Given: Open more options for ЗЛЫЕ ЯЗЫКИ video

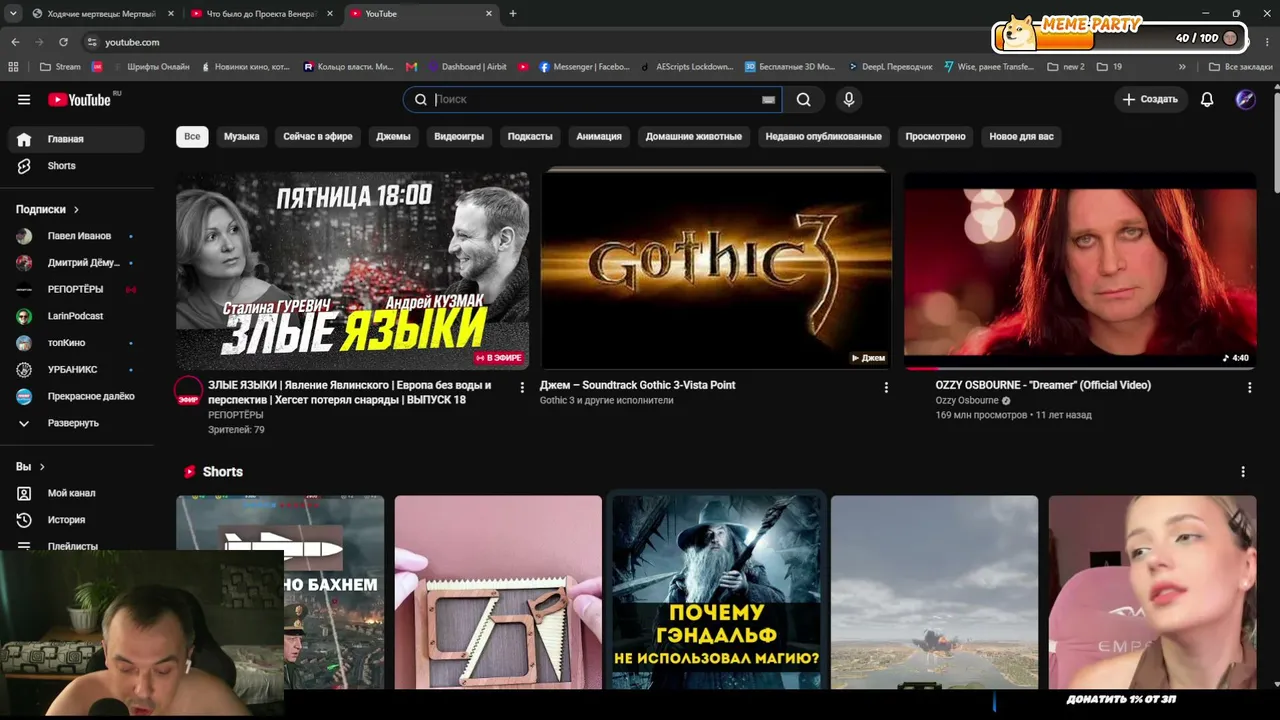Looking at the screenshot, I should point(521,387).
